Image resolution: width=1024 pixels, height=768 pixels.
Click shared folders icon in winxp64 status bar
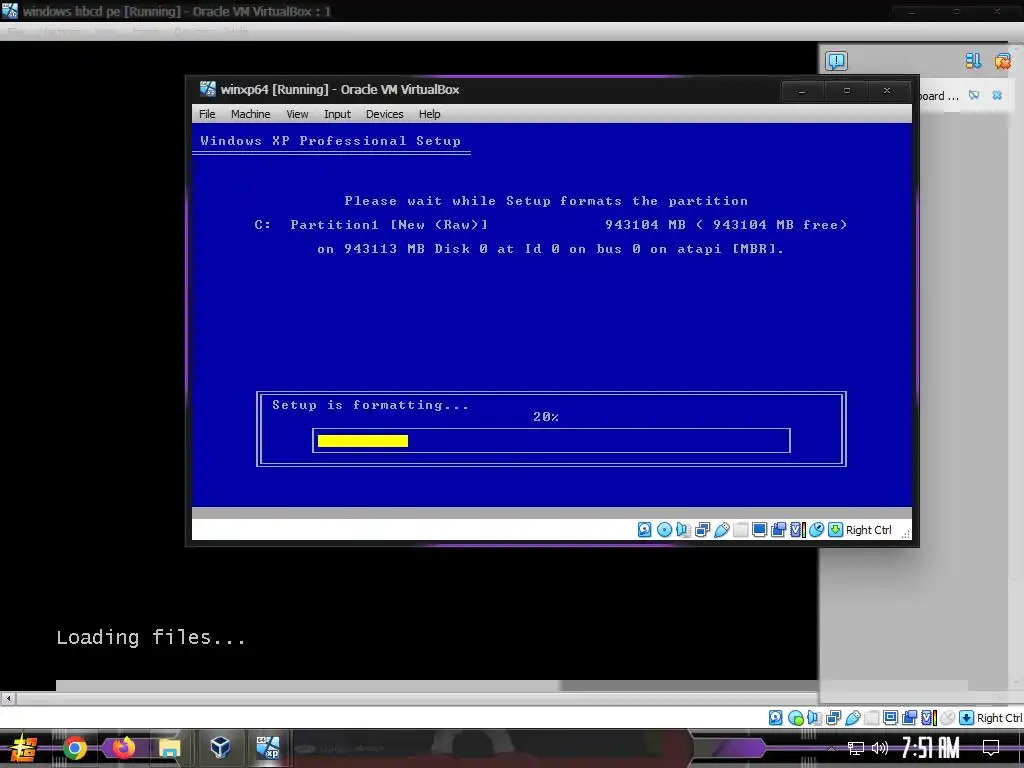click(741, 530)
